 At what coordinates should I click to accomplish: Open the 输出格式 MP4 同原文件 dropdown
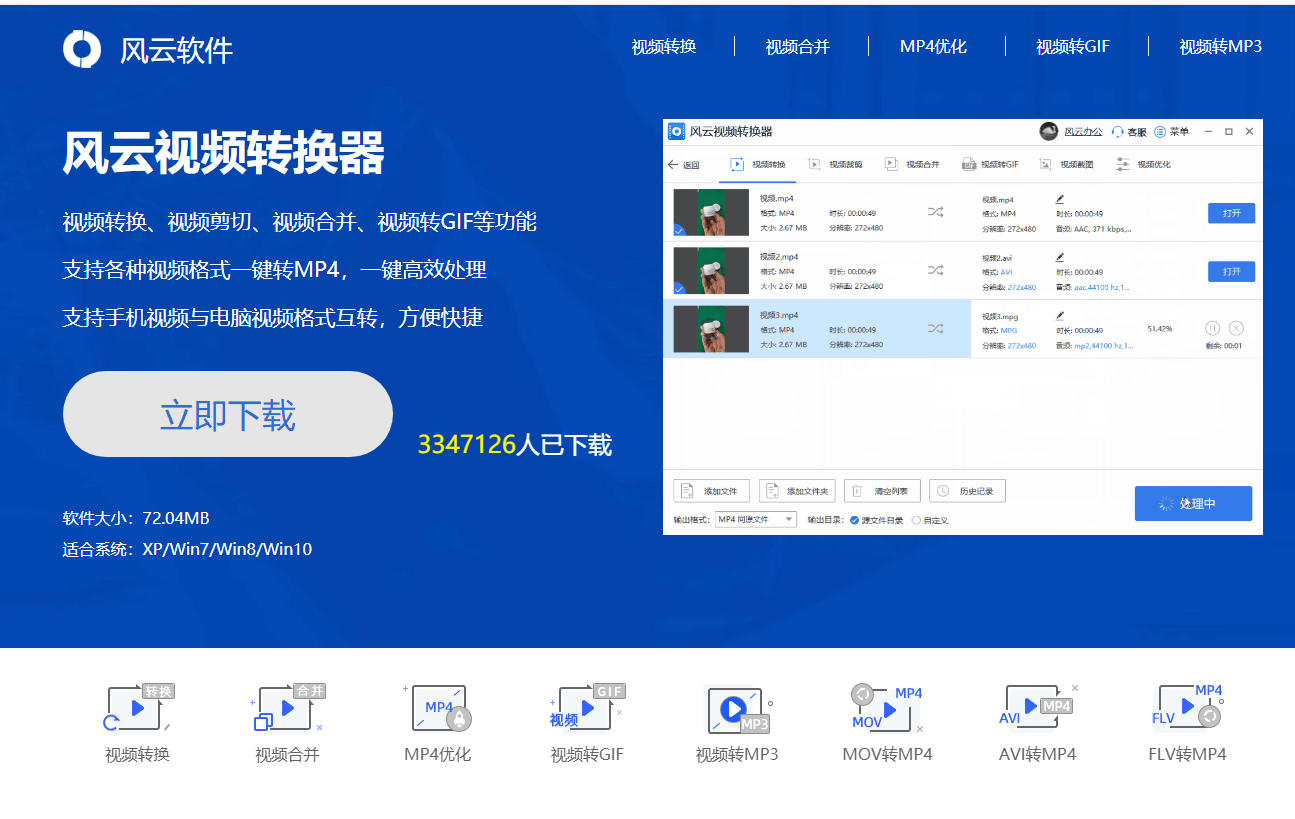click(756, 519)
